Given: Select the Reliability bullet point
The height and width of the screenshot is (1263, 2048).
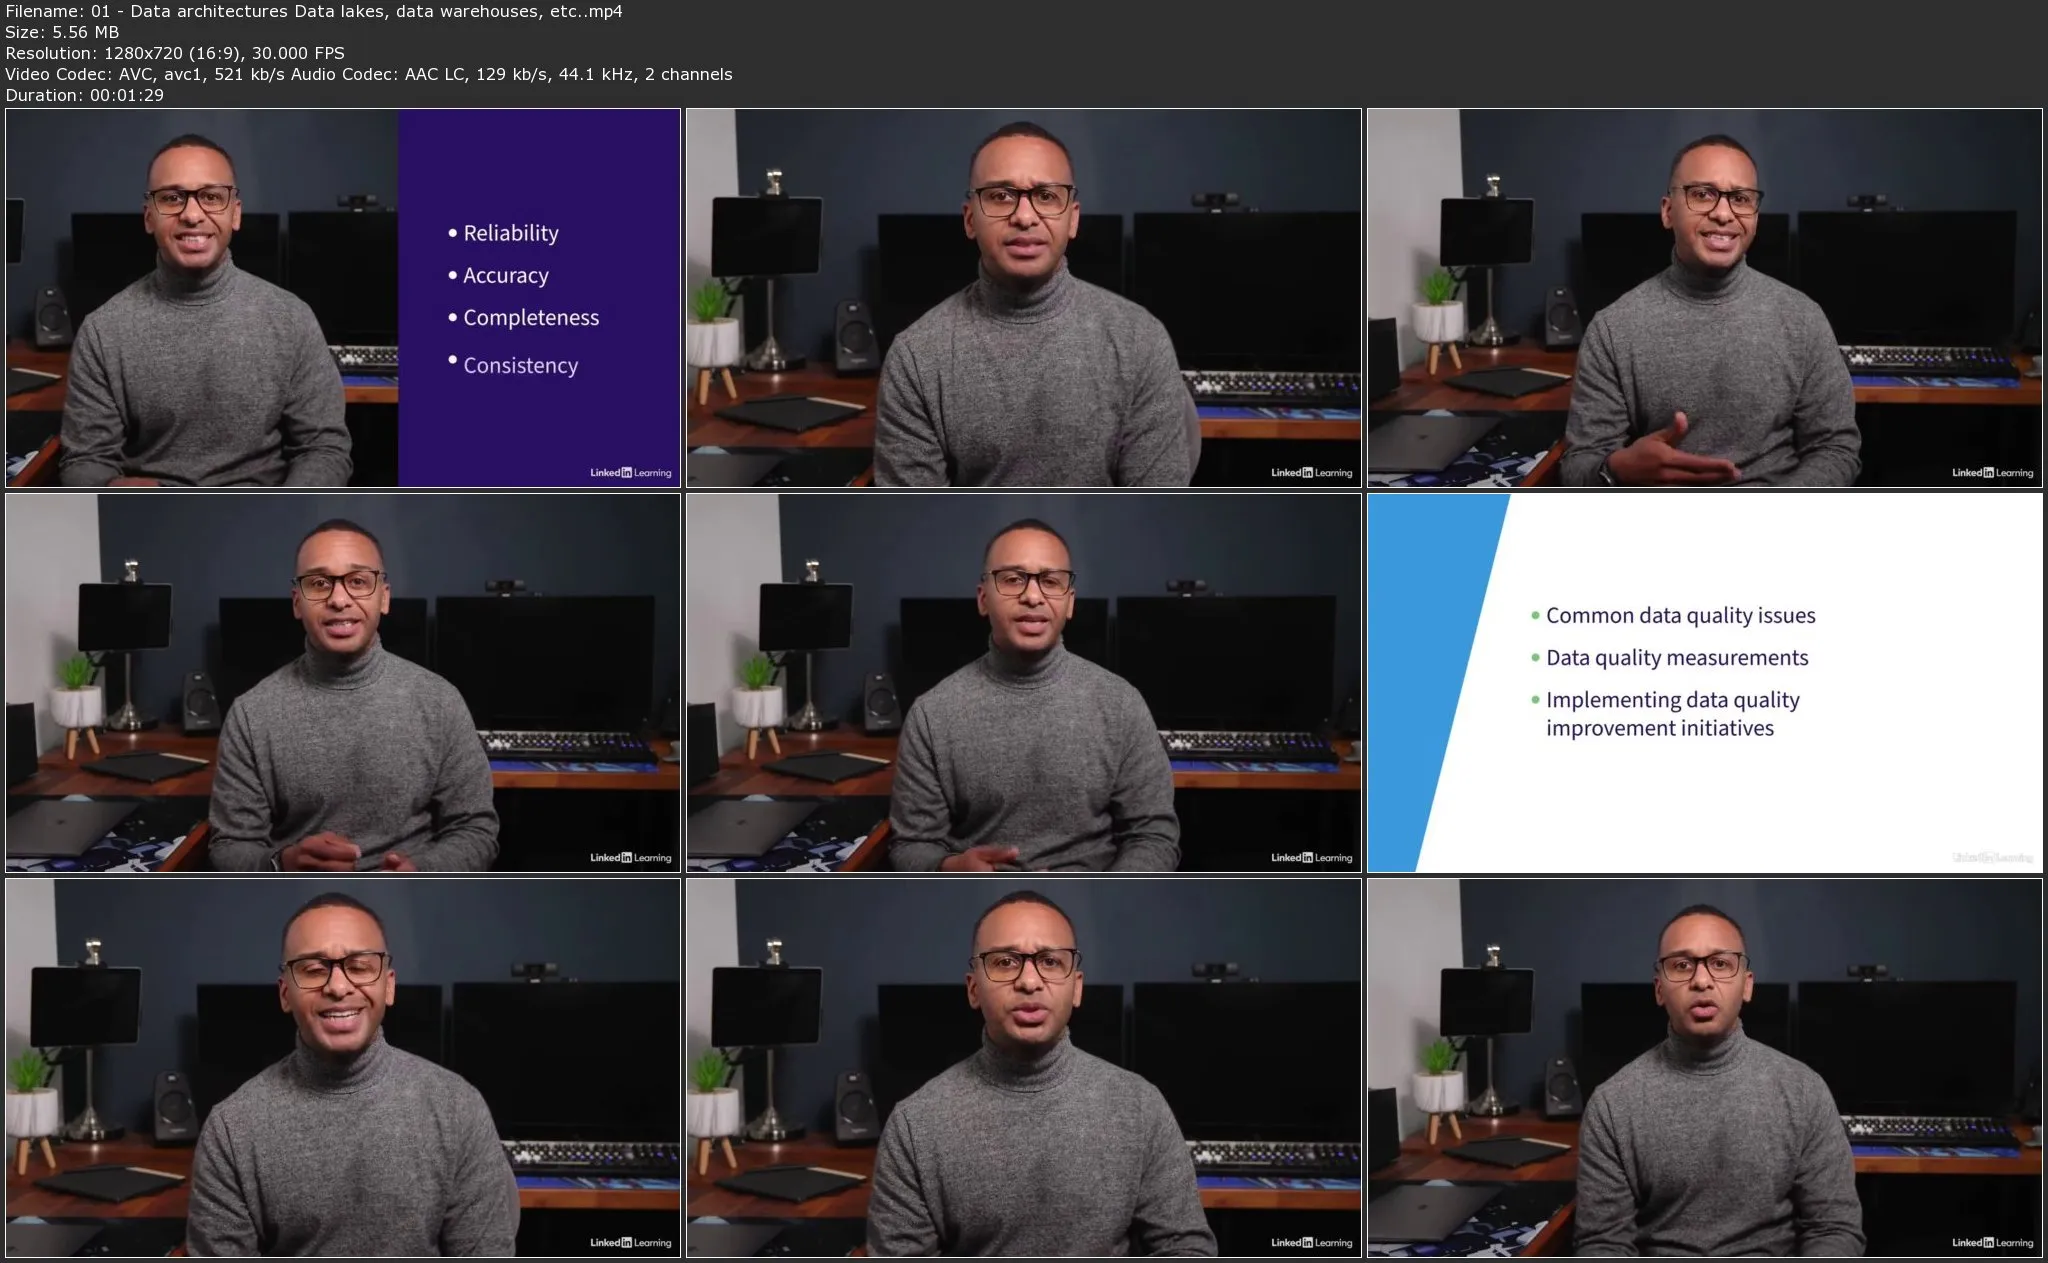Looking at the screenshot, I should pyautogui.click(x=510, y=233).
